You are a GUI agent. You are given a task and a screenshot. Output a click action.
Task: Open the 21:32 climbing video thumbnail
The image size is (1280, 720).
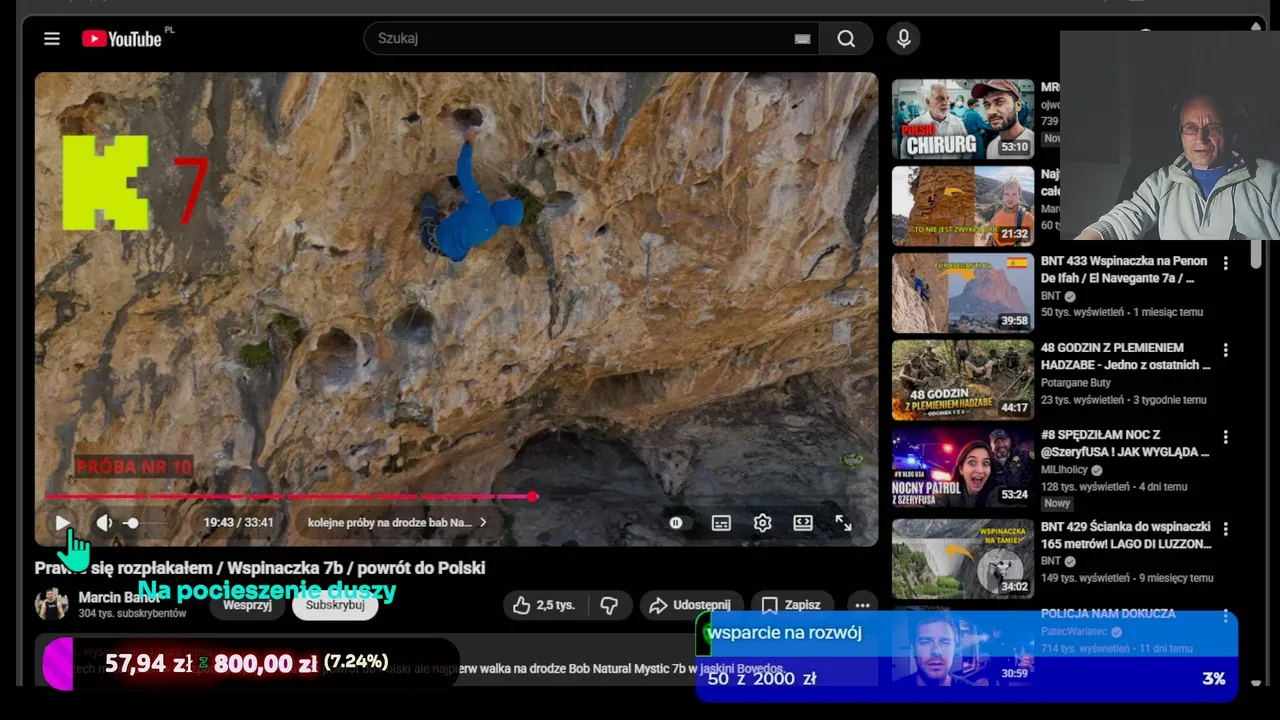pos(963,206)
